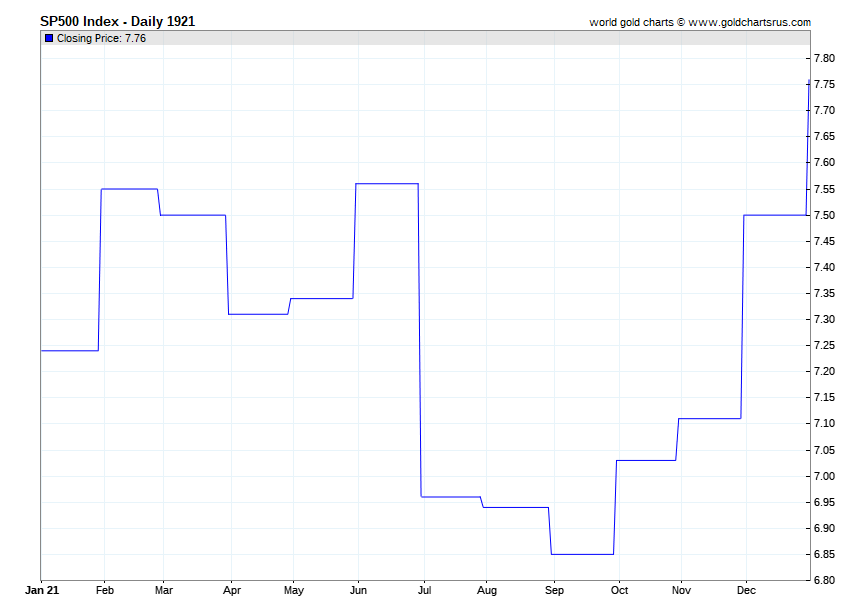
Task: Click the September low segment at 6.85
Action: click(582, 554)
